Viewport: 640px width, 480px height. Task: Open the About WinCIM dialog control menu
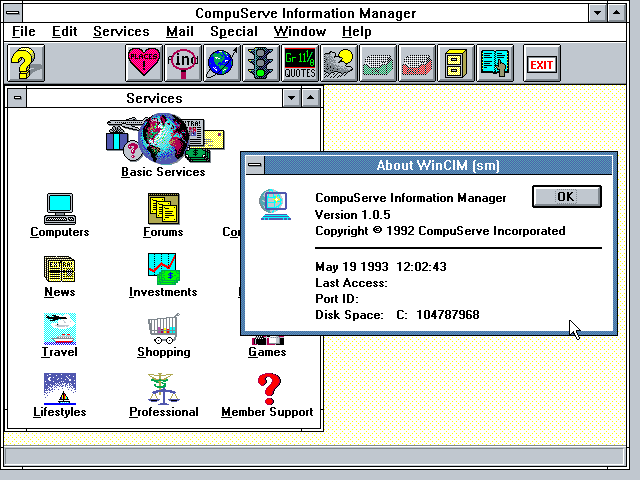coord(255,165)
